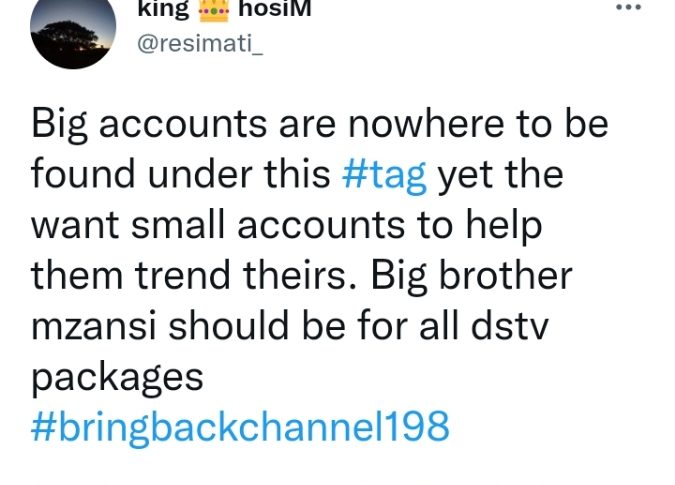Click the phrase 'them trend theirs.'

[195, 275]
